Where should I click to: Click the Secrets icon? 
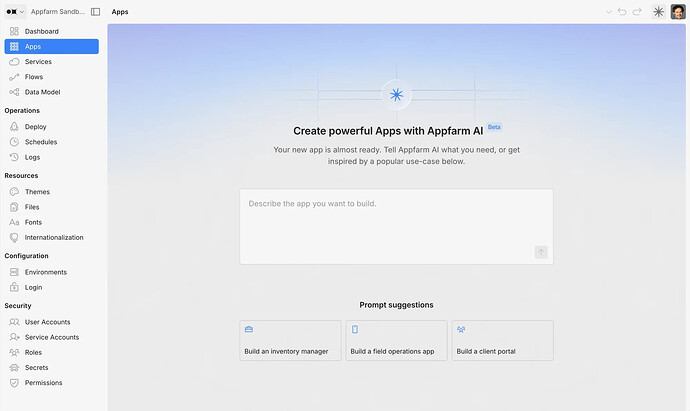14,367
